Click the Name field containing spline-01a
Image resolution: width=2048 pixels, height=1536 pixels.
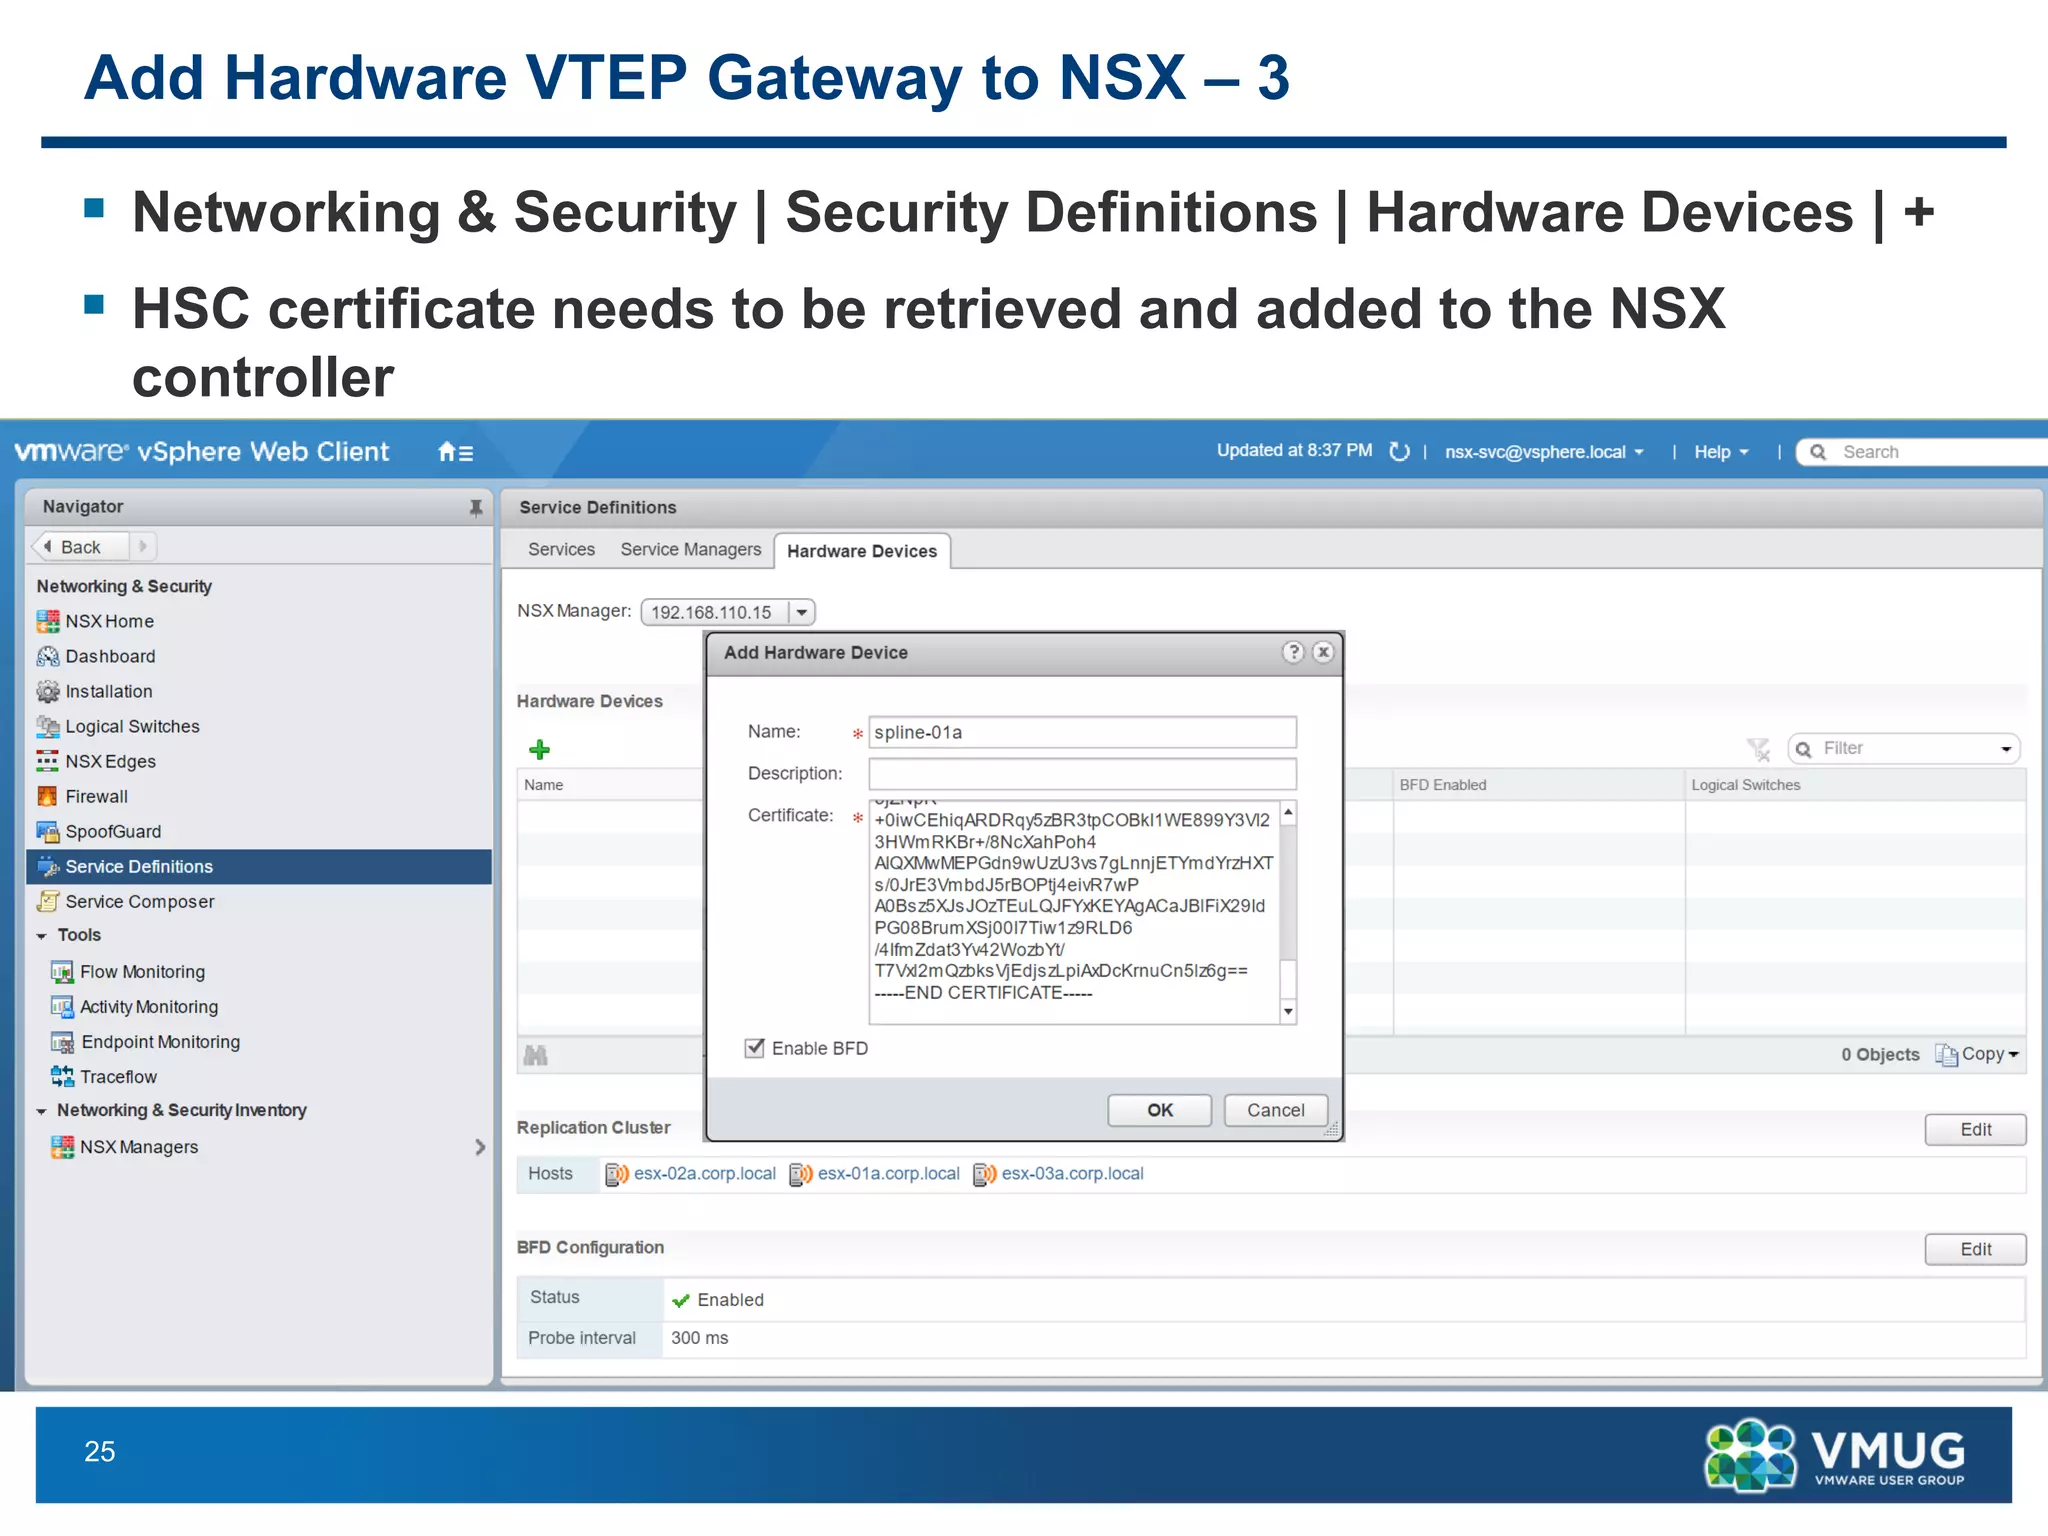tap(1082, 732)
